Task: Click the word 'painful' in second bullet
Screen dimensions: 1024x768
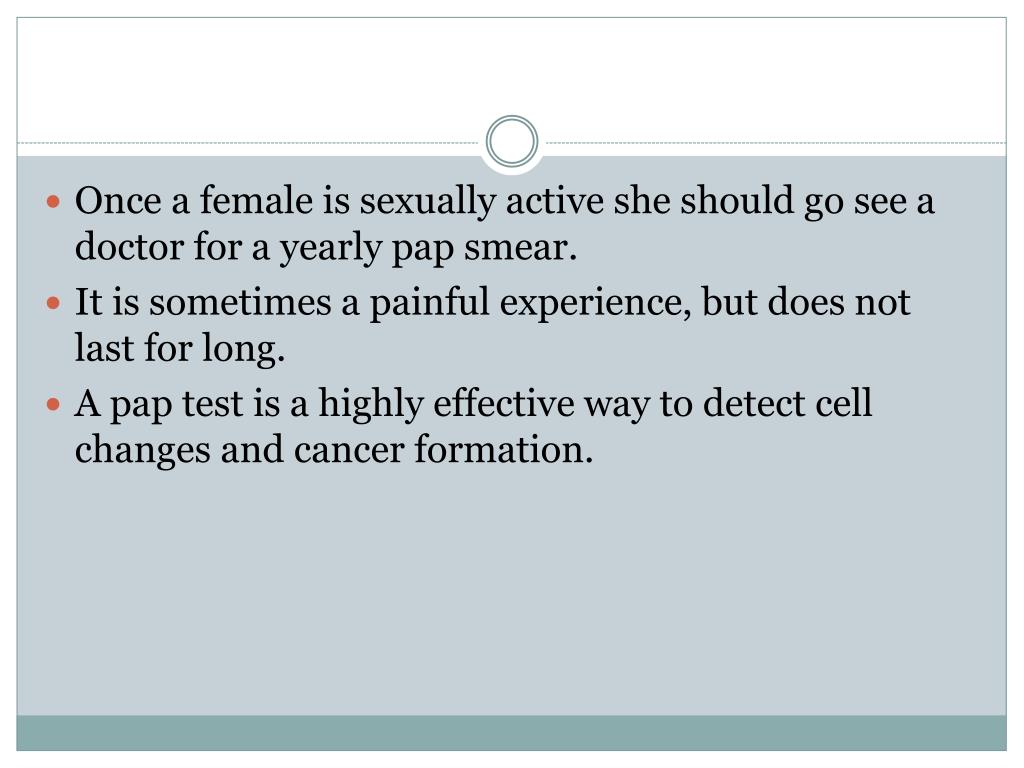Action: point(430,302)
